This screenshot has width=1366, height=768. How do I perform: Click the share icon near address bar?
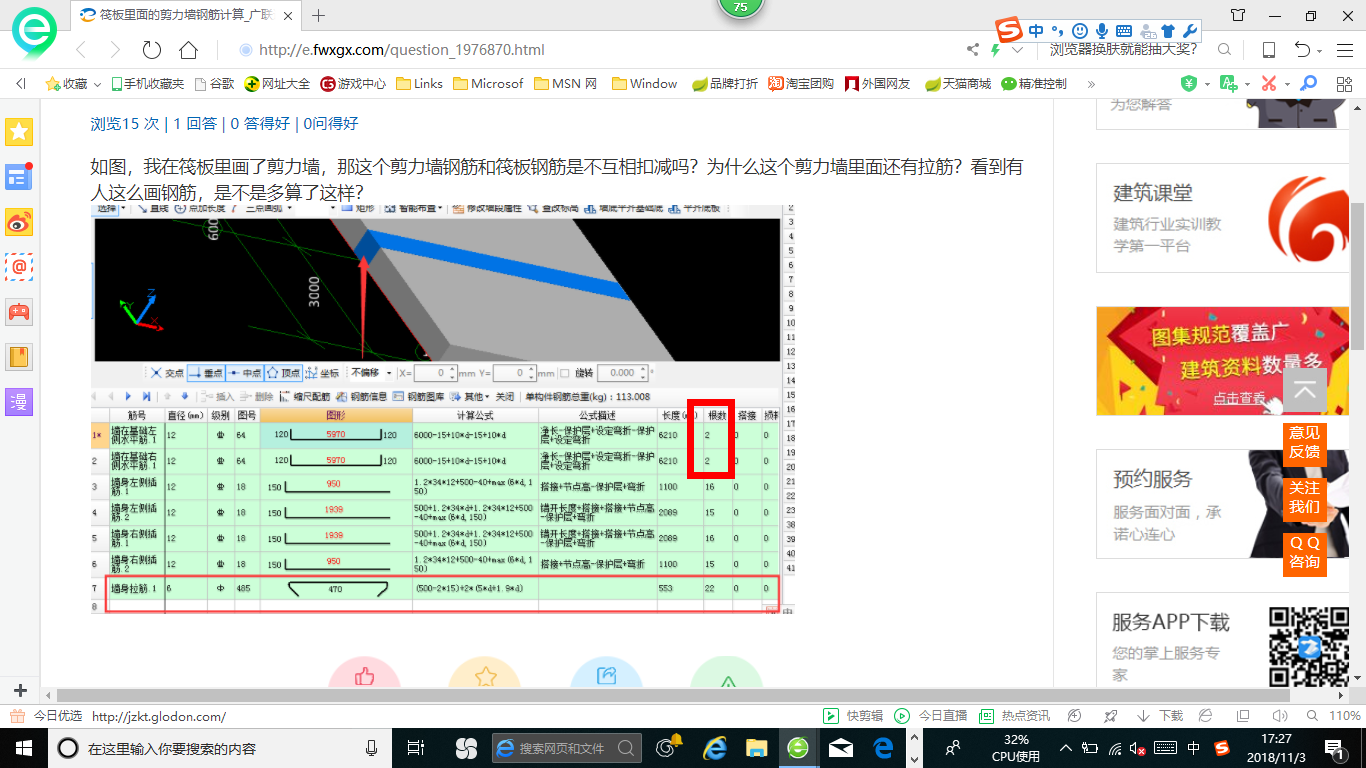coord(973,50)
